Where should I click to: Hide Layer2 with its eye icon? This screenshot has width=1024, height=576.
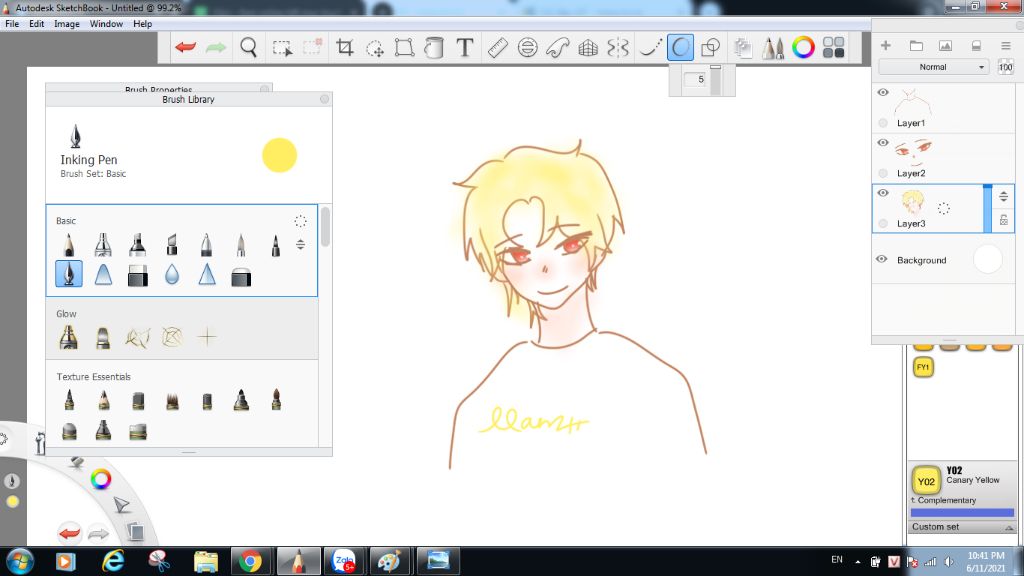883,142
